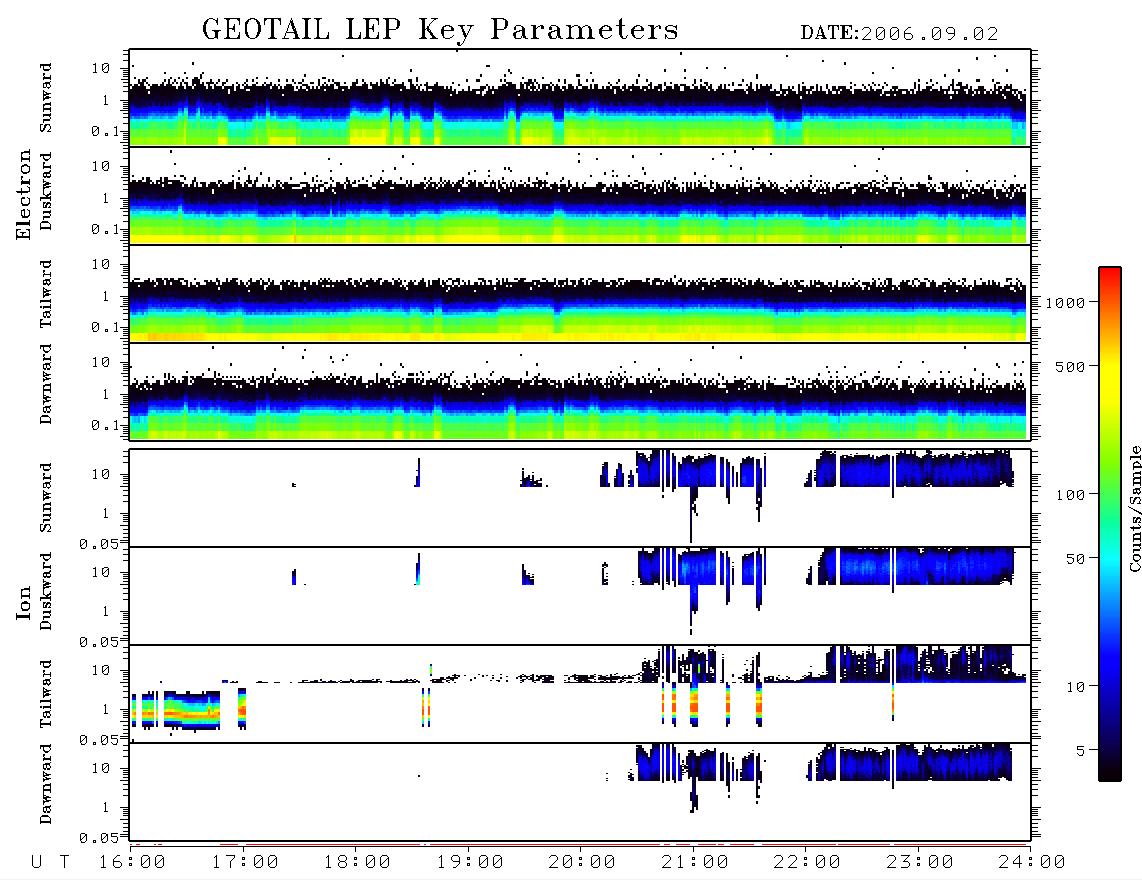Click the 0.05 tick of the Ion Sunward panel
This screenshot has height=880, width=1142.
pyautogui.click(x=98, y=543)
